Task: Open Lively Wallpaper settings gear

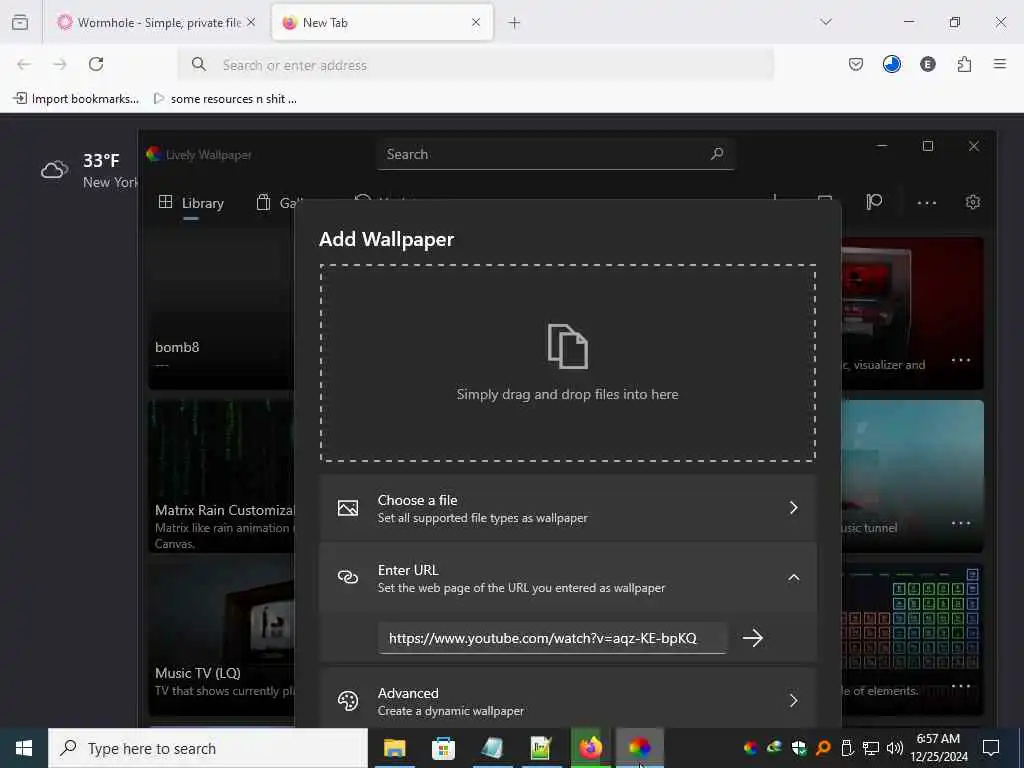Action: pos(972,202)
